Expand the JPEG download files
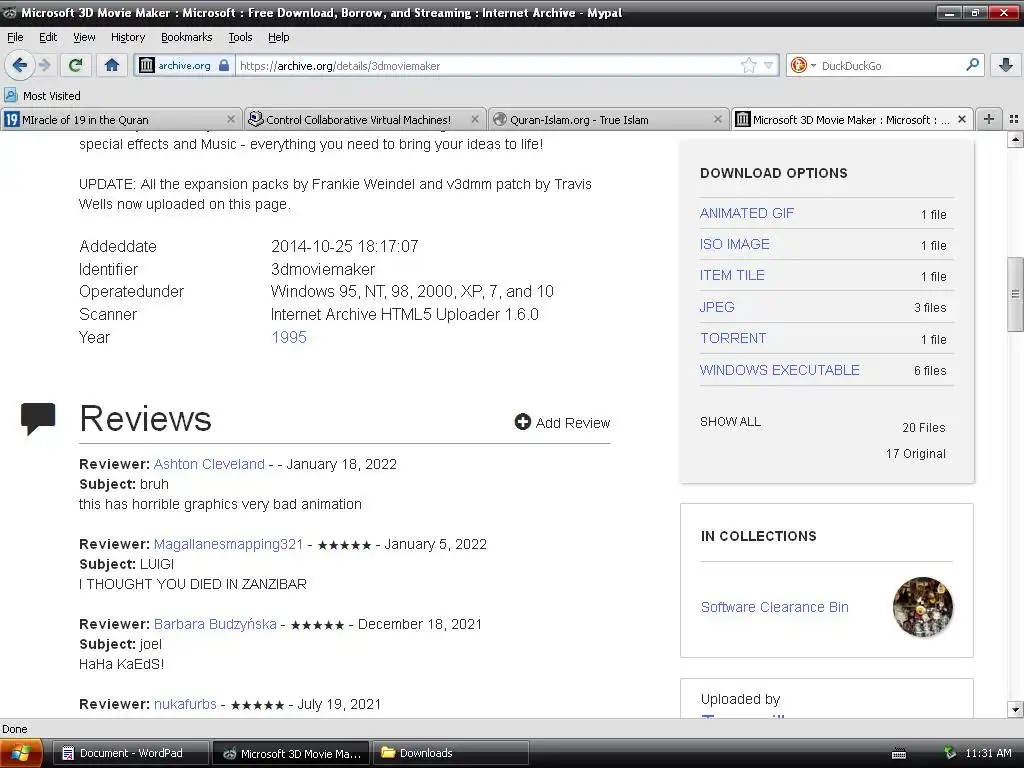The width and height of the screenshot is (1024, 768). pos(717,307)
